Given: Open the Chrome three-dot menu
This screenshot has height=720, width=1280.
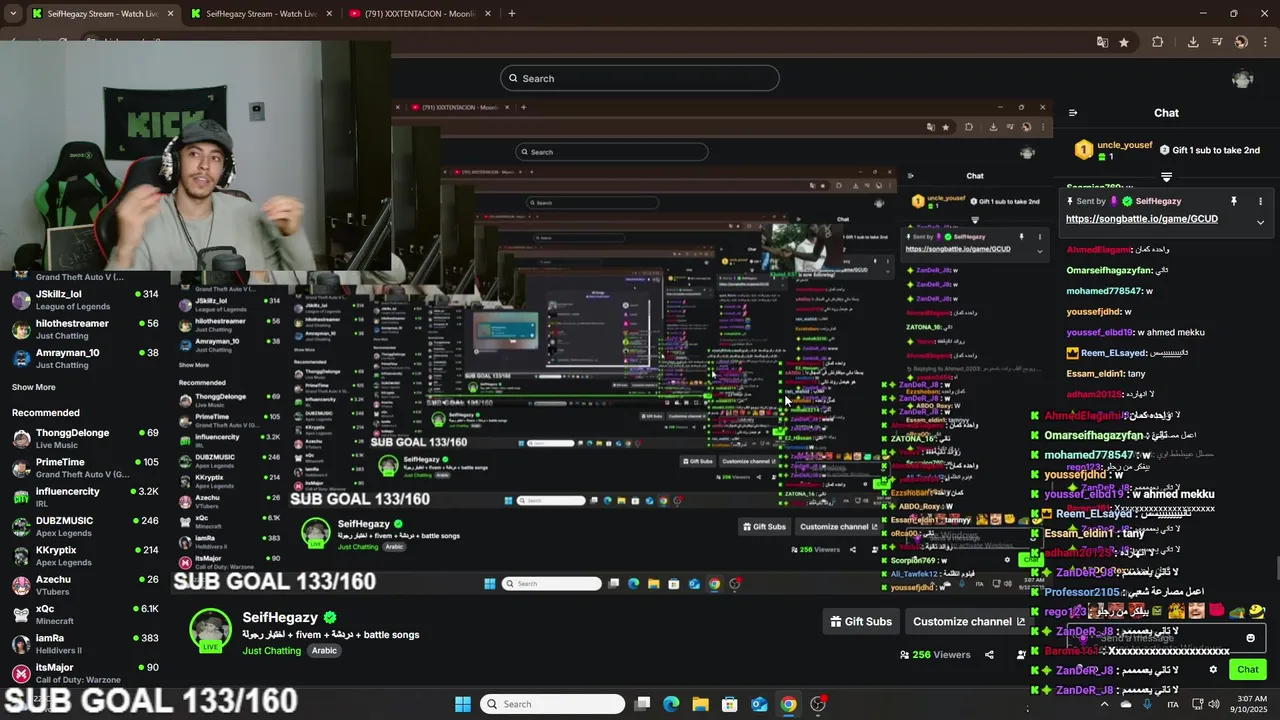Looking at the screenshot, I should point(1265,42).
